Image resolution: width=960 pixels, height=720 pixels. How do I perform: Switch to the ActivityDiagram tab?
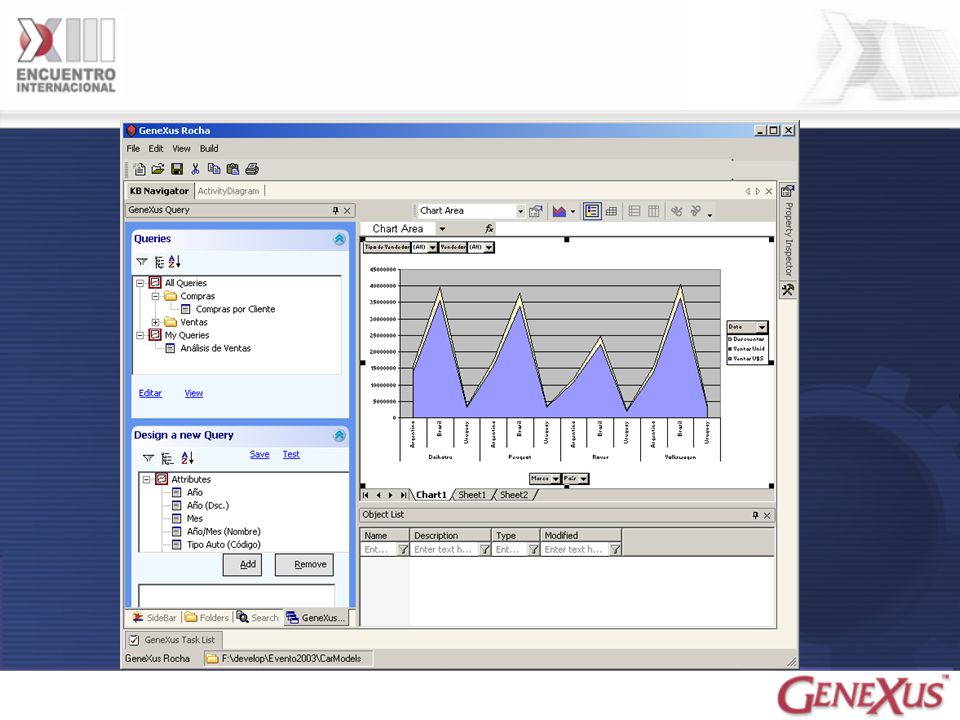click(x=228, y=191)
